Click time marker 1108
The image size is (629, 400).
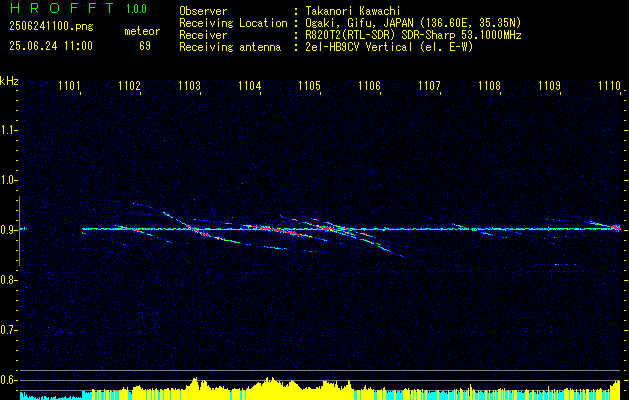489,85
